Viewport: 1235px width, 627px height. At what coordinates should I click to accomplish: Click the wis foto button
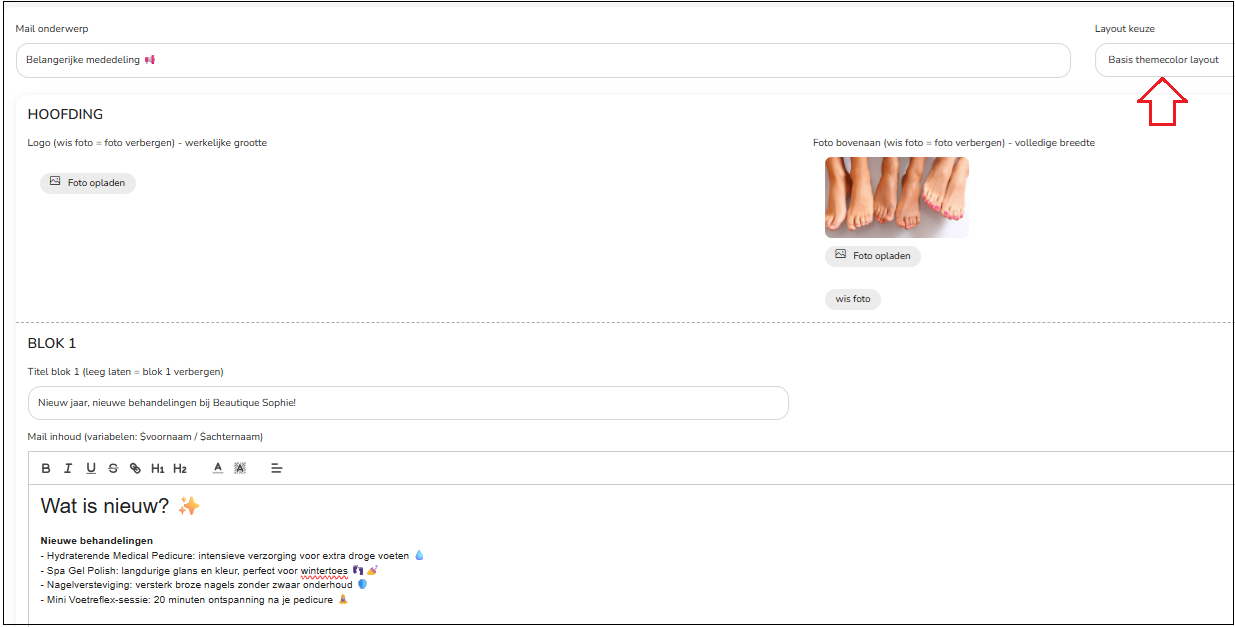click(x=853, y=299)
